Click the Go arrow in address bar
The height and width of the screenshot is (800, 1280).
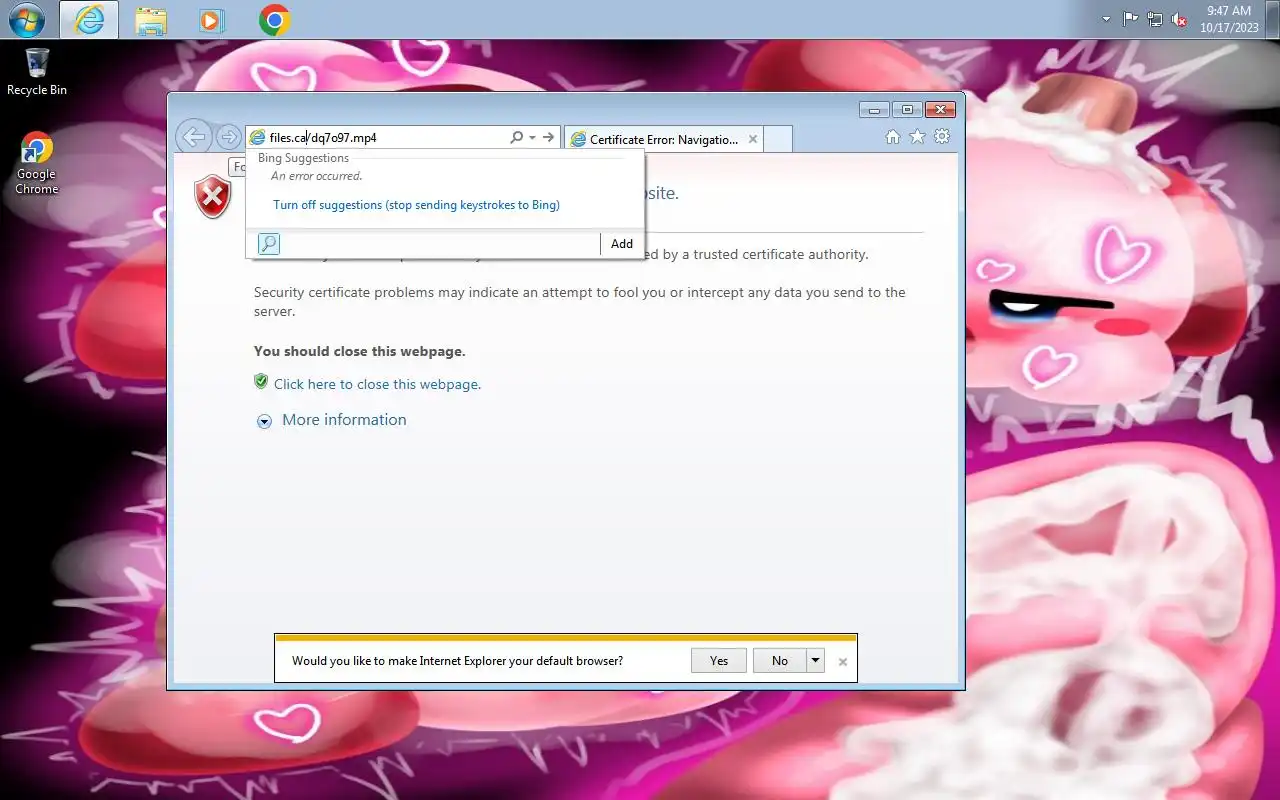tap(549, 137)
